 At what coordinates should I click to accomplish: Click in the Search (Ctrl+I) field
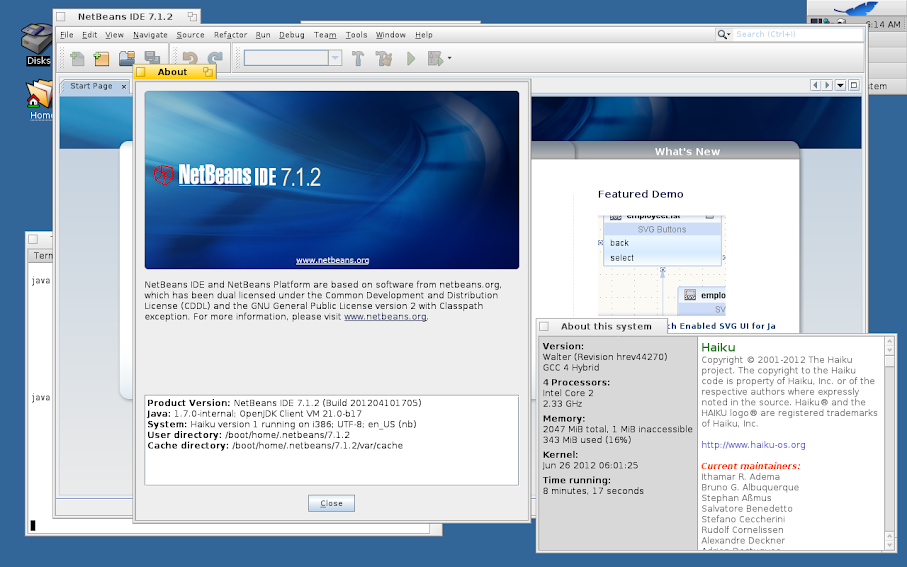pyautogui.click(x=798, y=35)
